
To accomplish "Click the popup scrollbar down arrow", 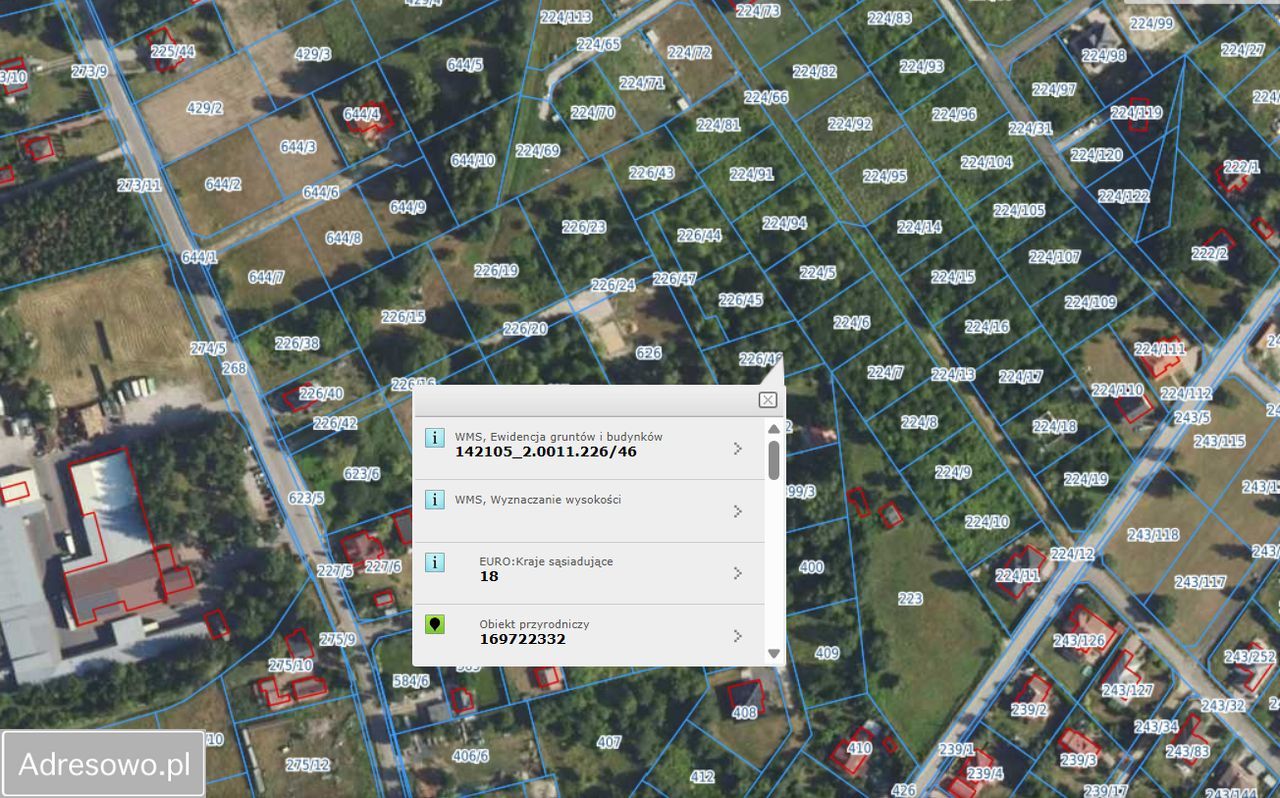I will pyautogui.click(x=773, y=654).
